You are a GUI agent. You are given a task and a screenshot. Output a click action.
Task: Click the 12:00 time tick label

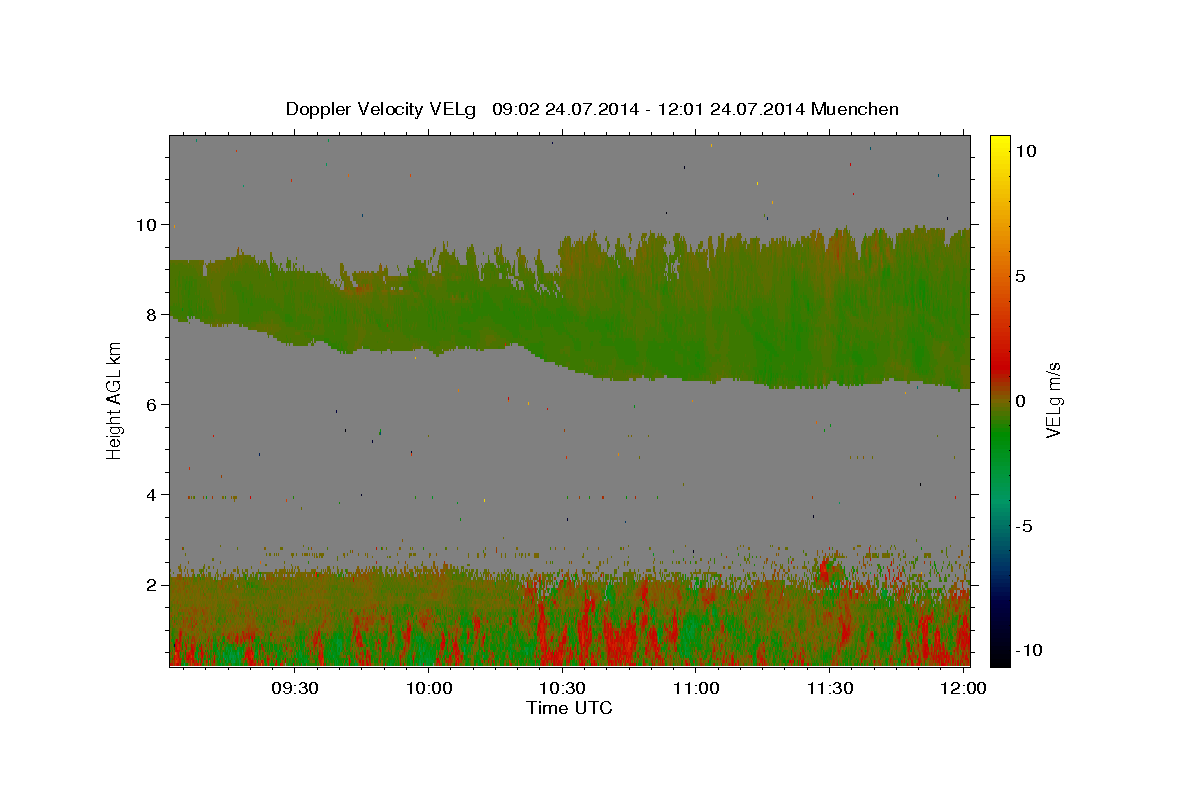pos(962,688)
